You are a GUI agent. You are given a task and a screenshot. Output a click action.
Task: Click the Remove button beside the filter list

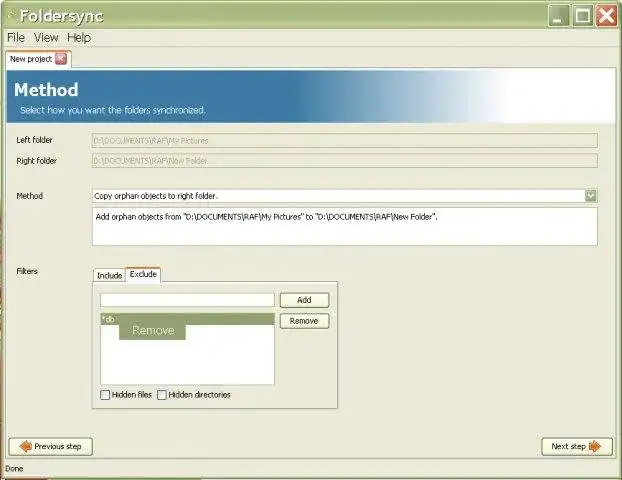(304, 321)
